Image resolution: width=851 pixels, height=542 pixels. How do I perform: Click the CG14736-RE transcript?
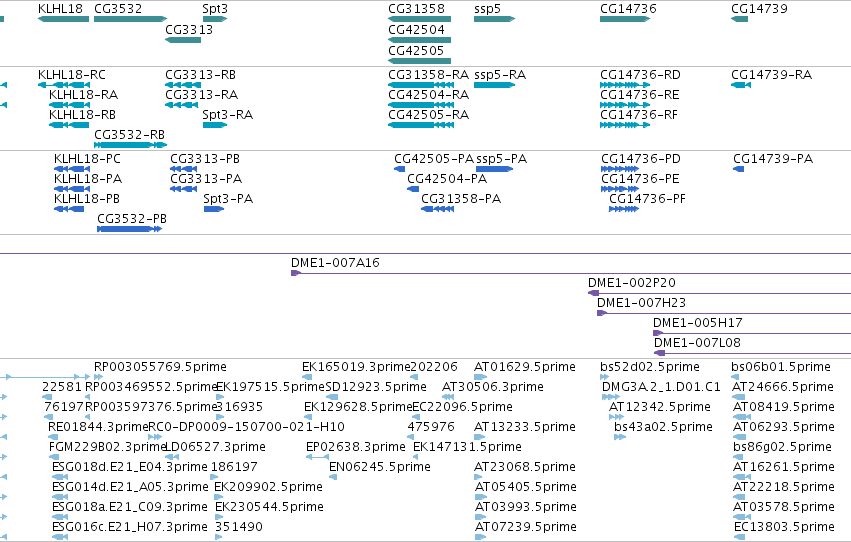tap(625, 105)
